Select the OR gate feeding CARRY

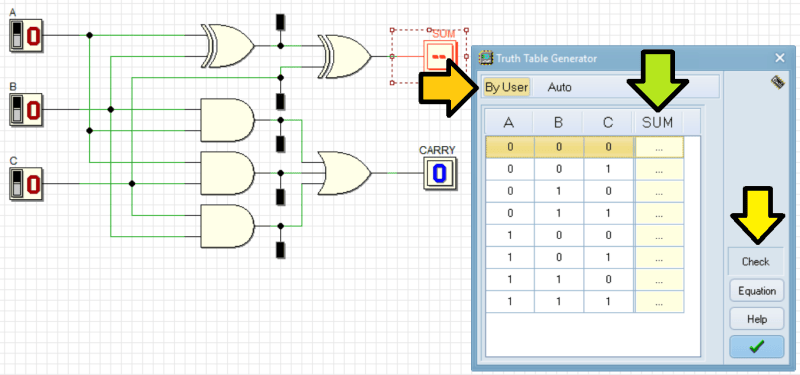click(344, 173)
